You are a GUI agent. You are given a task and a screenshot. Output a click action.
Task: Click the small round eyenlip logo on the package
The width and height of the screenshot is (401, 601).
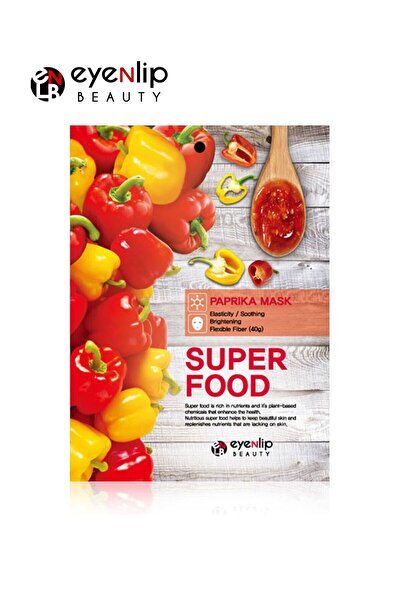point(219,448)
